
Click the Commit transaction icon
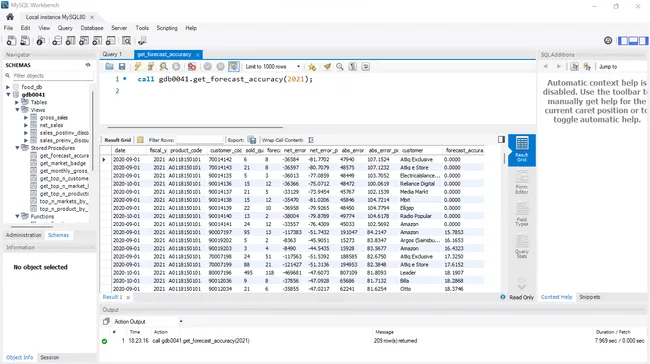208,66
